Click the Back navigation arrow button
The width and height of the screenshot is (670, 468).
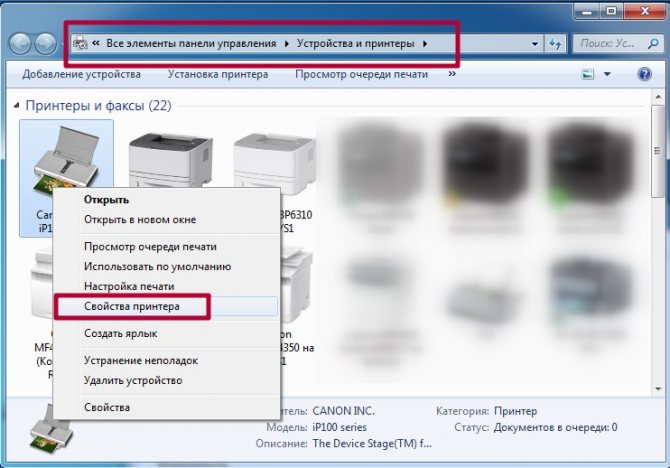click(x=20, y=44)
